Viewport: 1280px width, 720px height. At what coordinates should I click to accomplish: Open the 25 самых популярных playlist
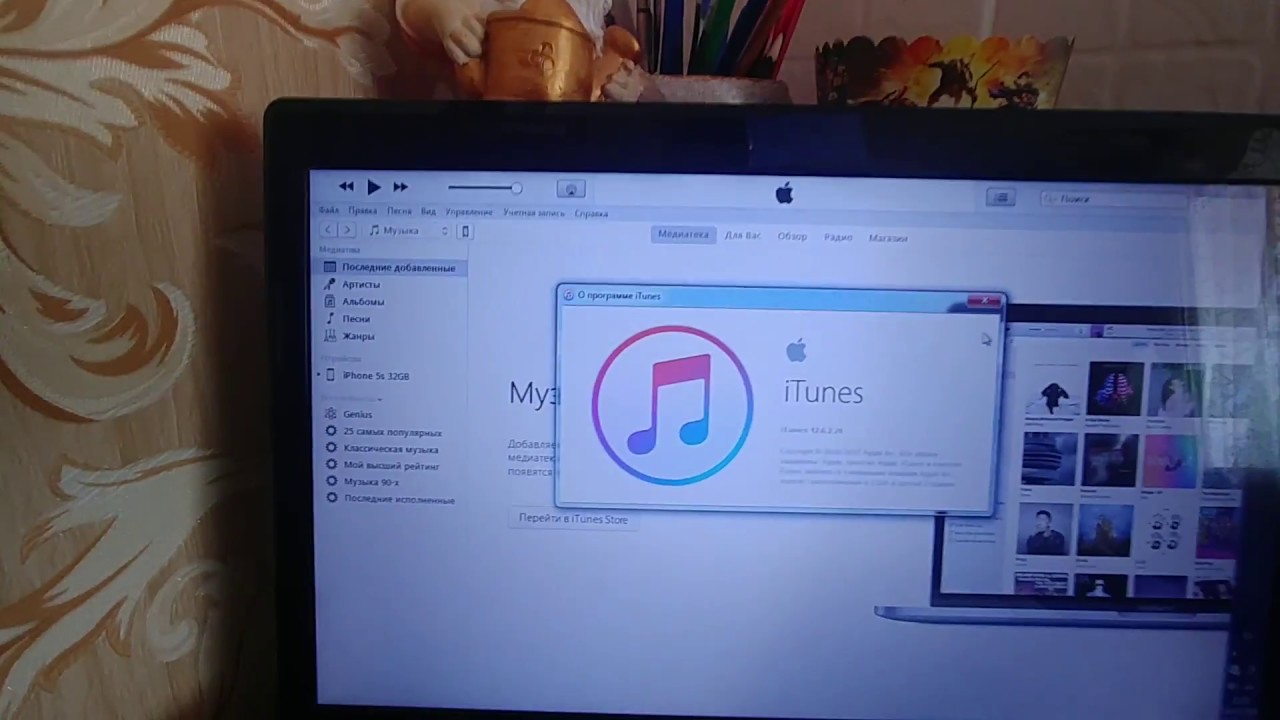[390, 432]
